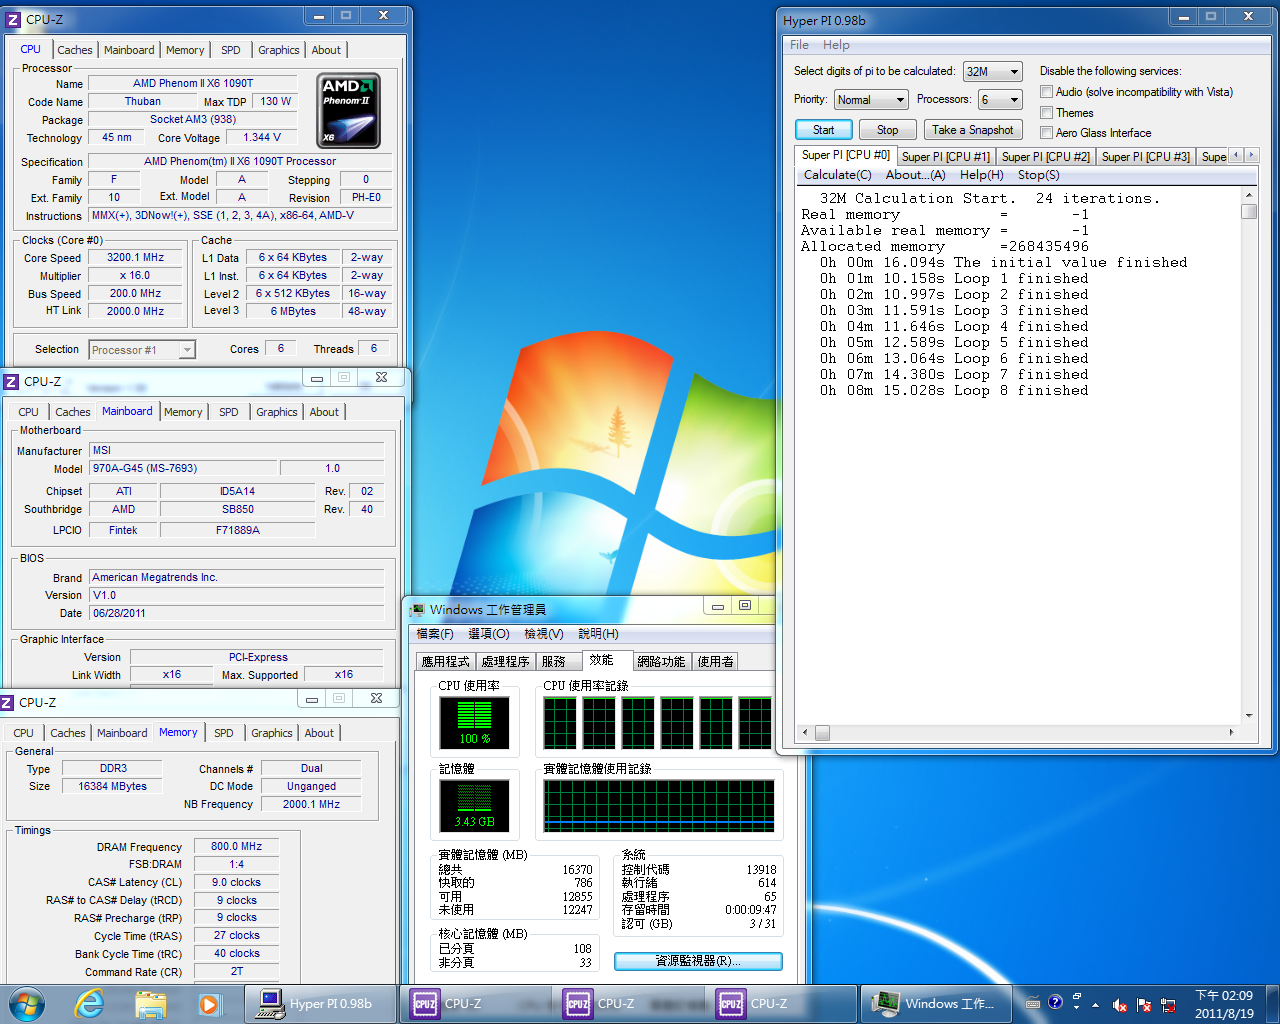Click the CPU usage 100% meter
1280x1024 pixels.
click(x=475, y=722)
